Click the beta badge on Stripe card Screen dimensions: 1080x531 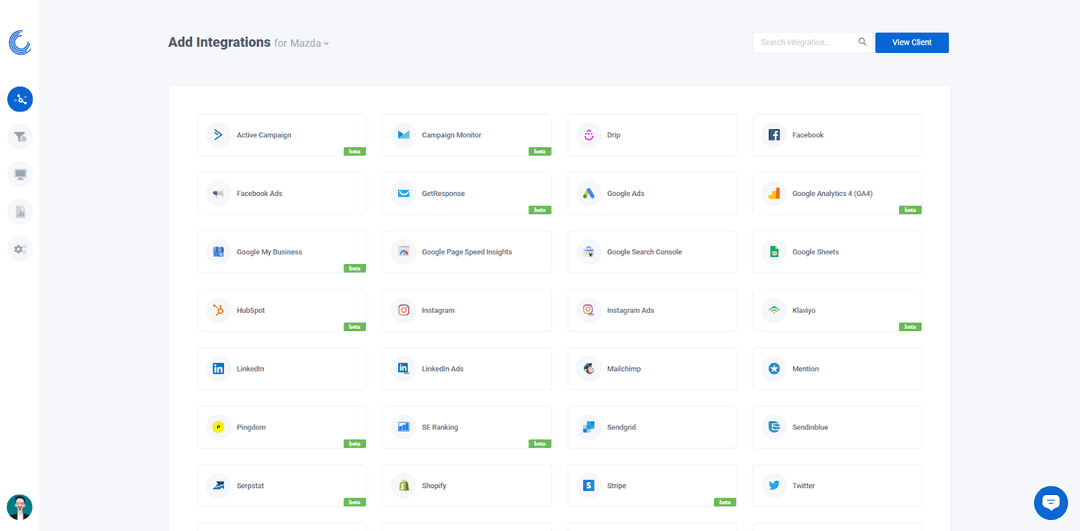725,502
